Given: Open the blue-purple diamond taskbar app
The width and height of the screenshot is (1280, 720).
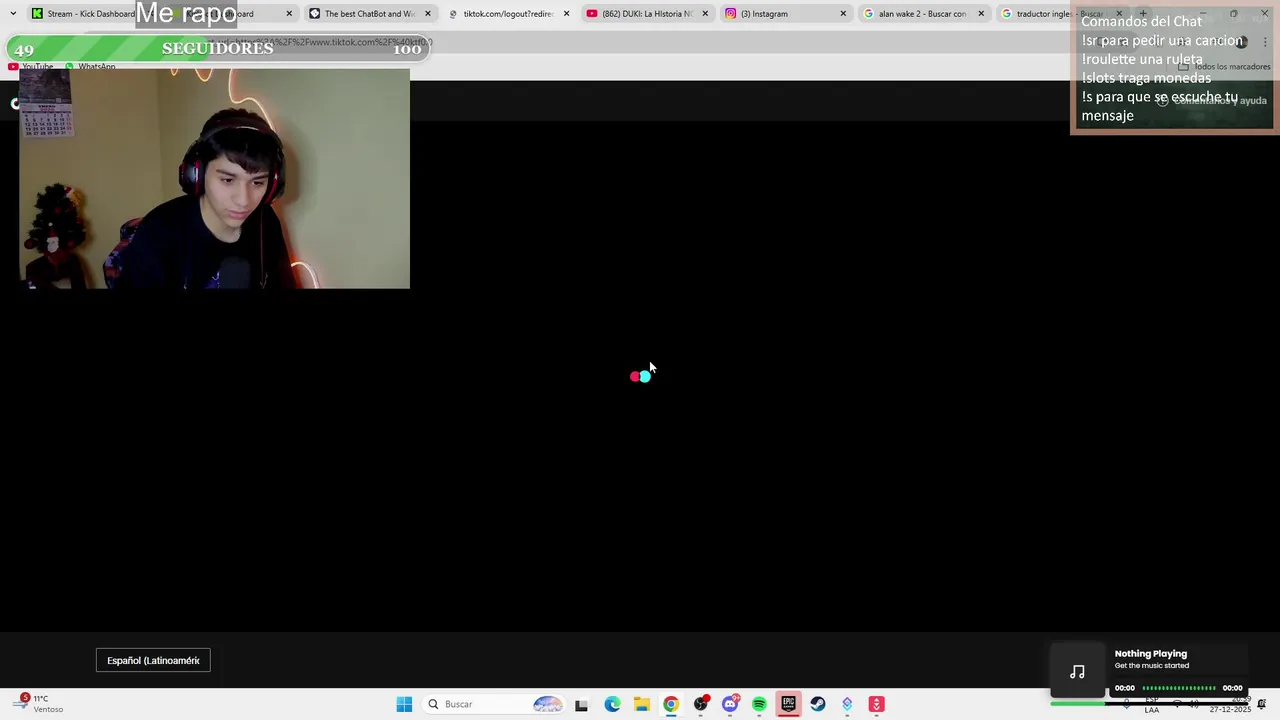Looking at the screenshot, I should pyautogui.click(x=847, y=704).
